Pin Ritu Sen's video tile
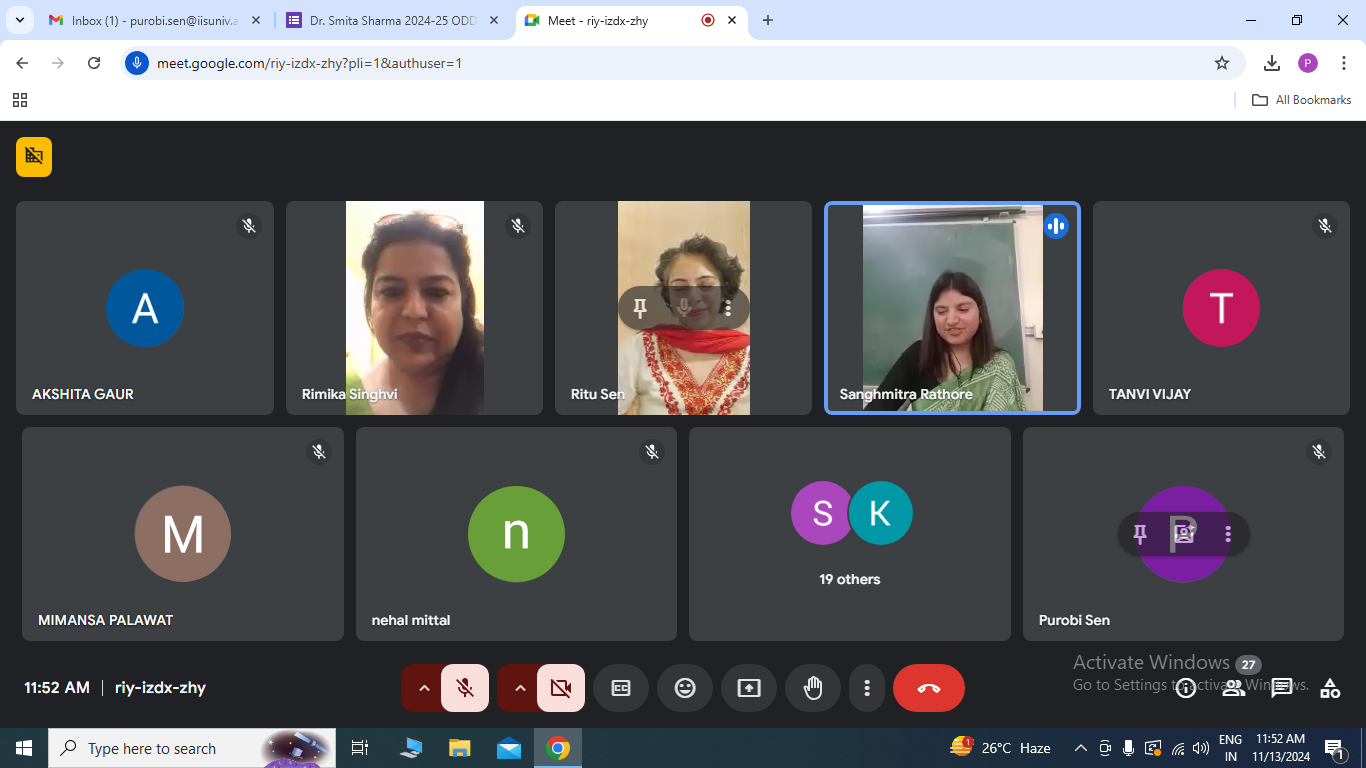This screenshot has width=1366, height=768. [641, 308]
